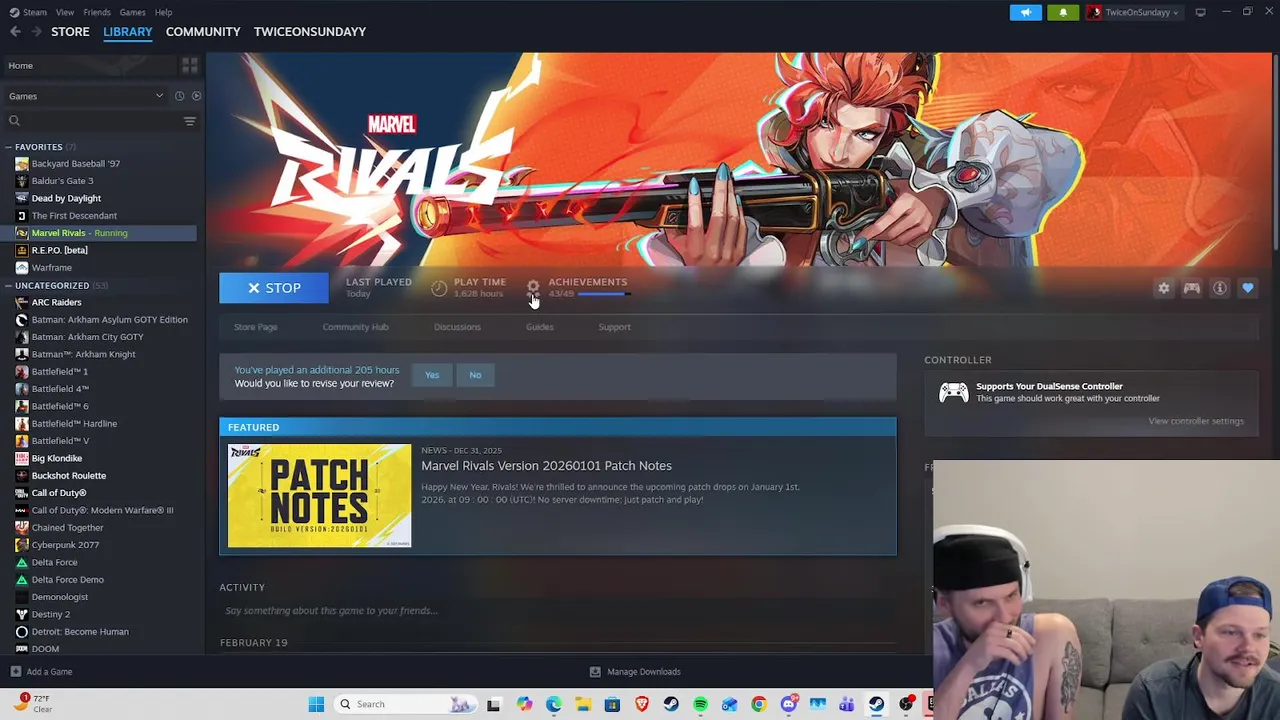1280x720 pixels.
Task: Collapse the Favorites category
Action: point(8,147)
